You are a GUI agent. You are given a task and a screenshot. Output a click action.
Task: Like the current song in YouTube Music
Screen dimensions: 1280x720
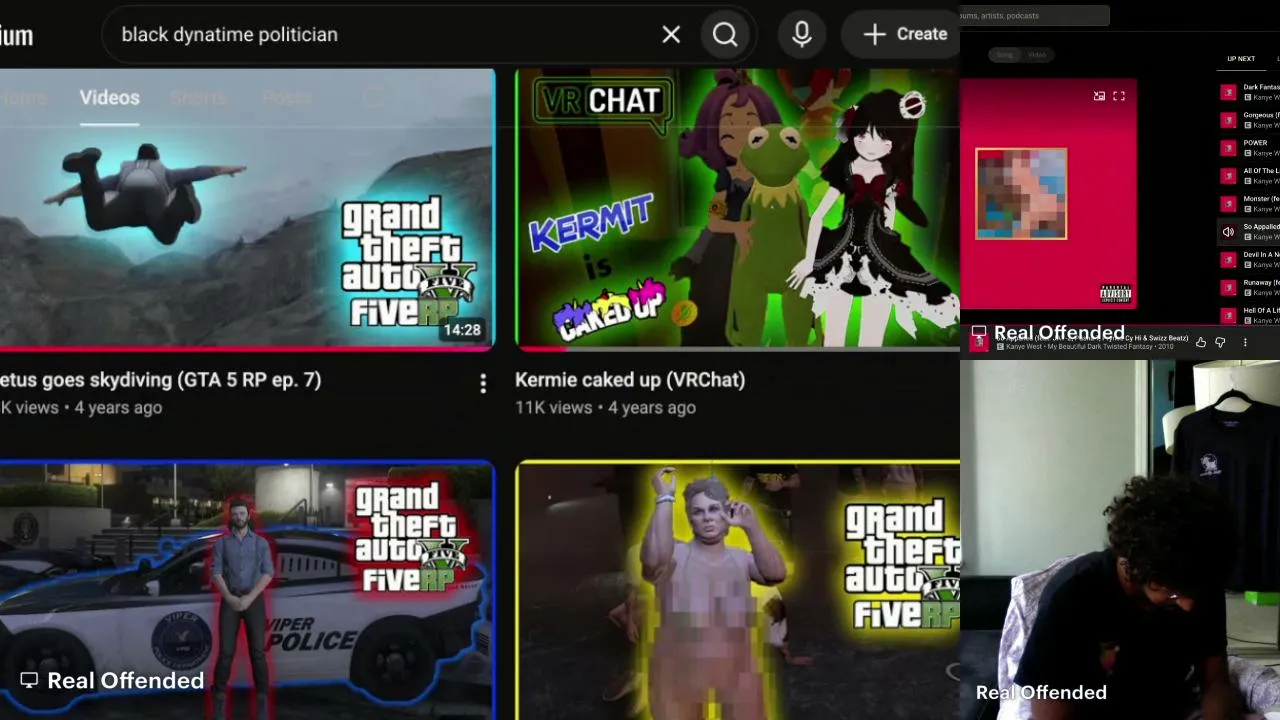(1201, 343)
